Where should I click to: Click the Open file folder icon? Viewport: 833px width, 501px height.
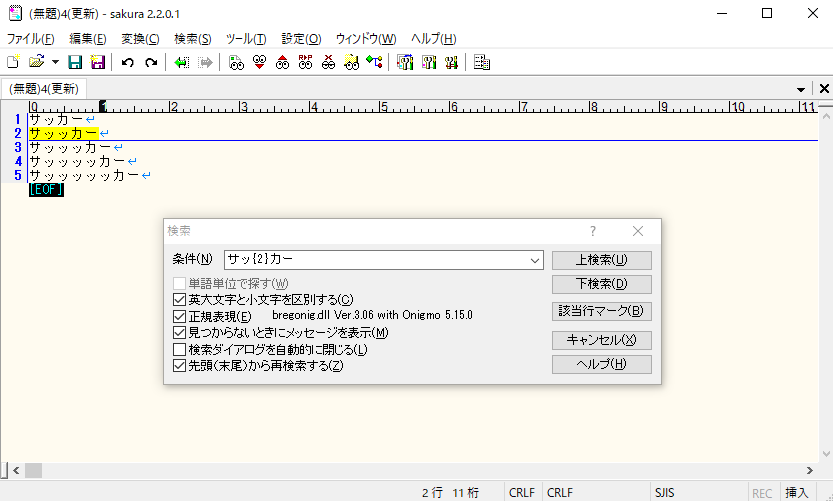coord(36,62)
